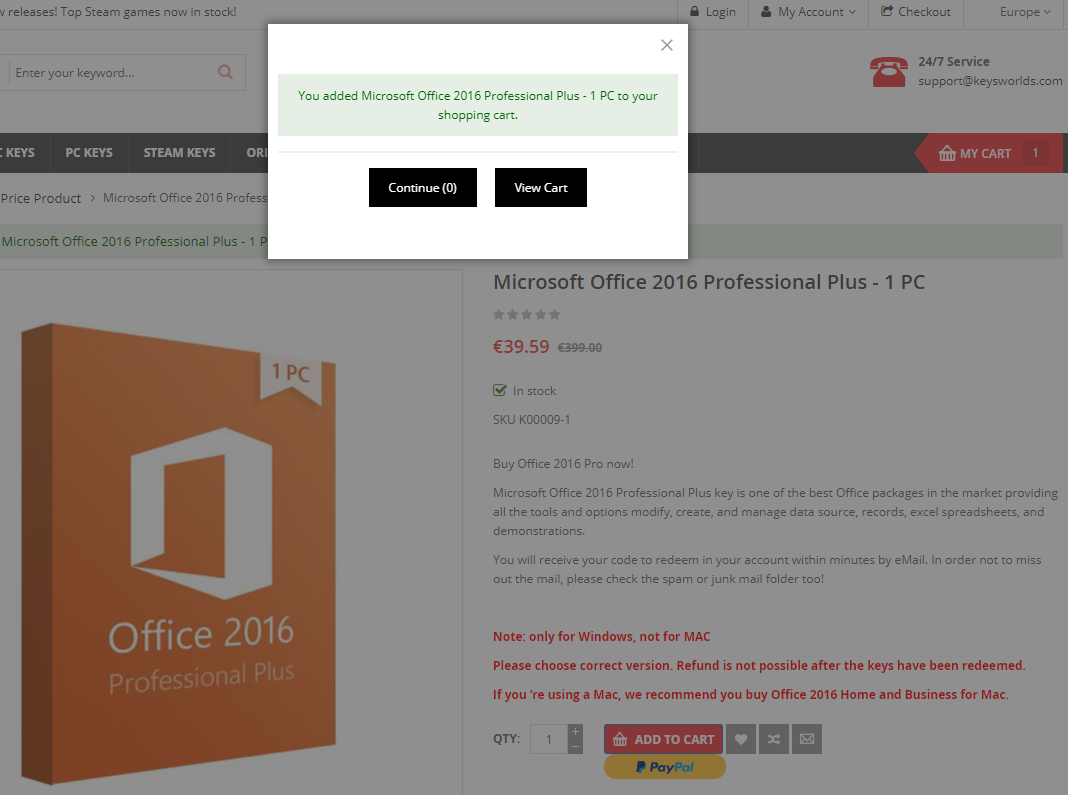Open the Steam Keys menu item

pyautogui.click(x=179, y=153)
